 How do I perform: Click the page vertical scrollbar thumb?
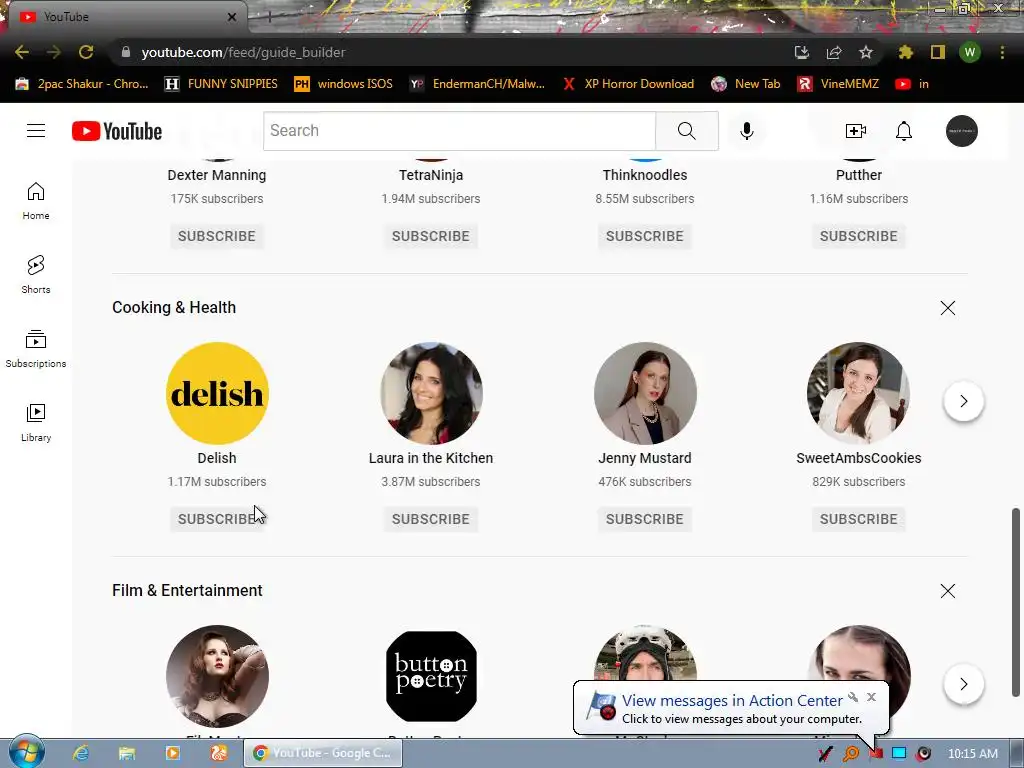(x=1016, y=602)
